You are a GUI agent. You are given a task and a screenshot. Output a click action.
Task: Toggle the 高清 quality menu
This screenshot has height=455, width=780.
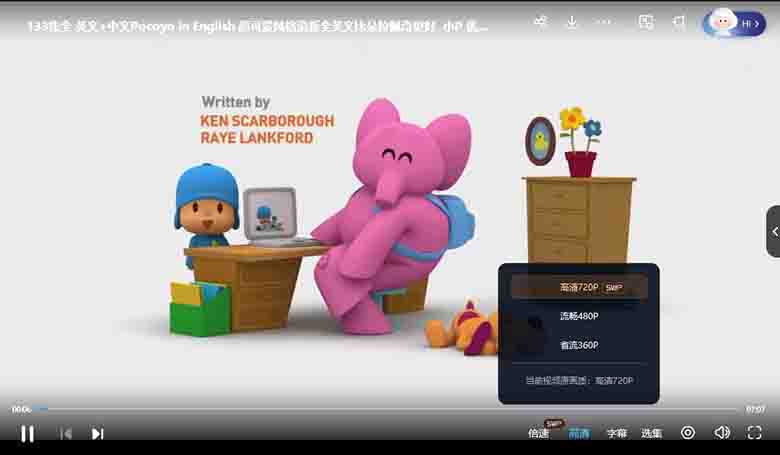(579, 433)
